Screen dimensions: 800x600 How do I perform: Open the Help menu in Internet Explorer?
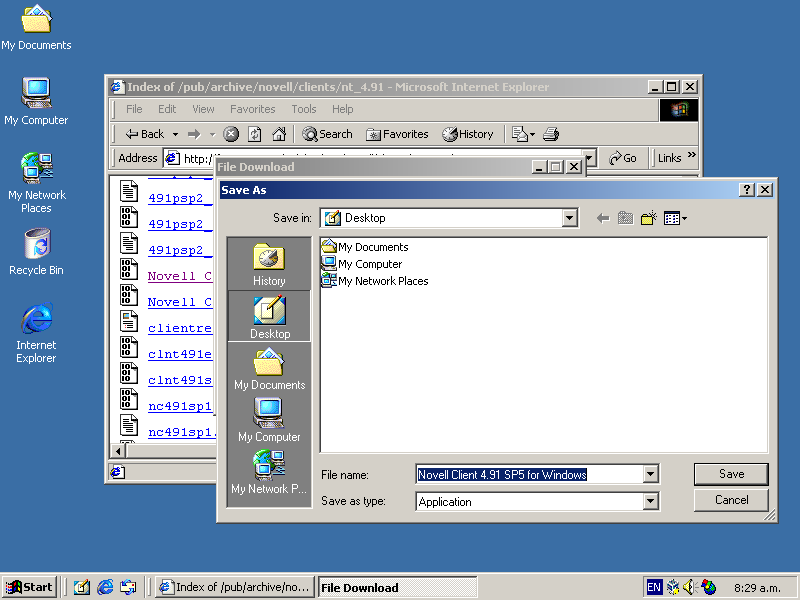point(342,109)
